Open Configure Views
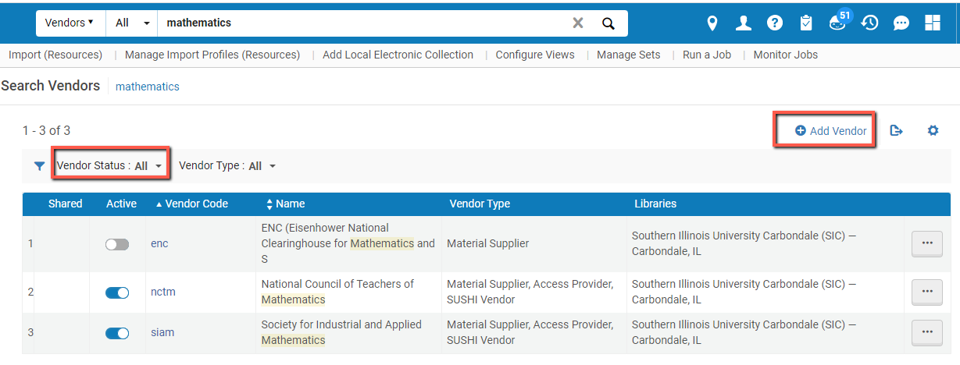This screenshot has height=365, width=960. pyautogui.click(x=535, y=55)
